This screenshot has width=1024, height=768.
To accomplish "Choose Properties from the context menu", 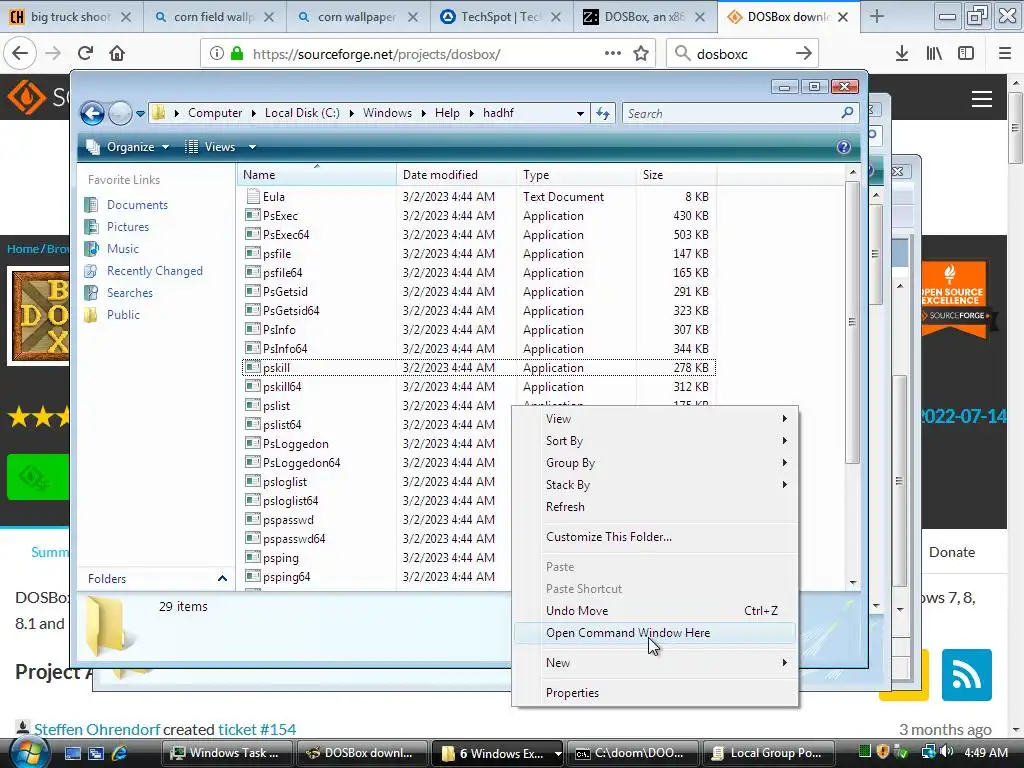I will 655,693.
